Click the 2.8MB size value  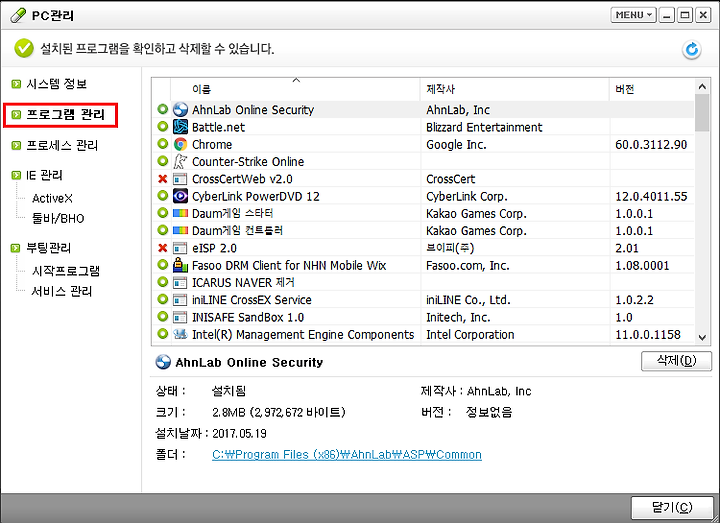pyautogui.click(x=279, y=412)
